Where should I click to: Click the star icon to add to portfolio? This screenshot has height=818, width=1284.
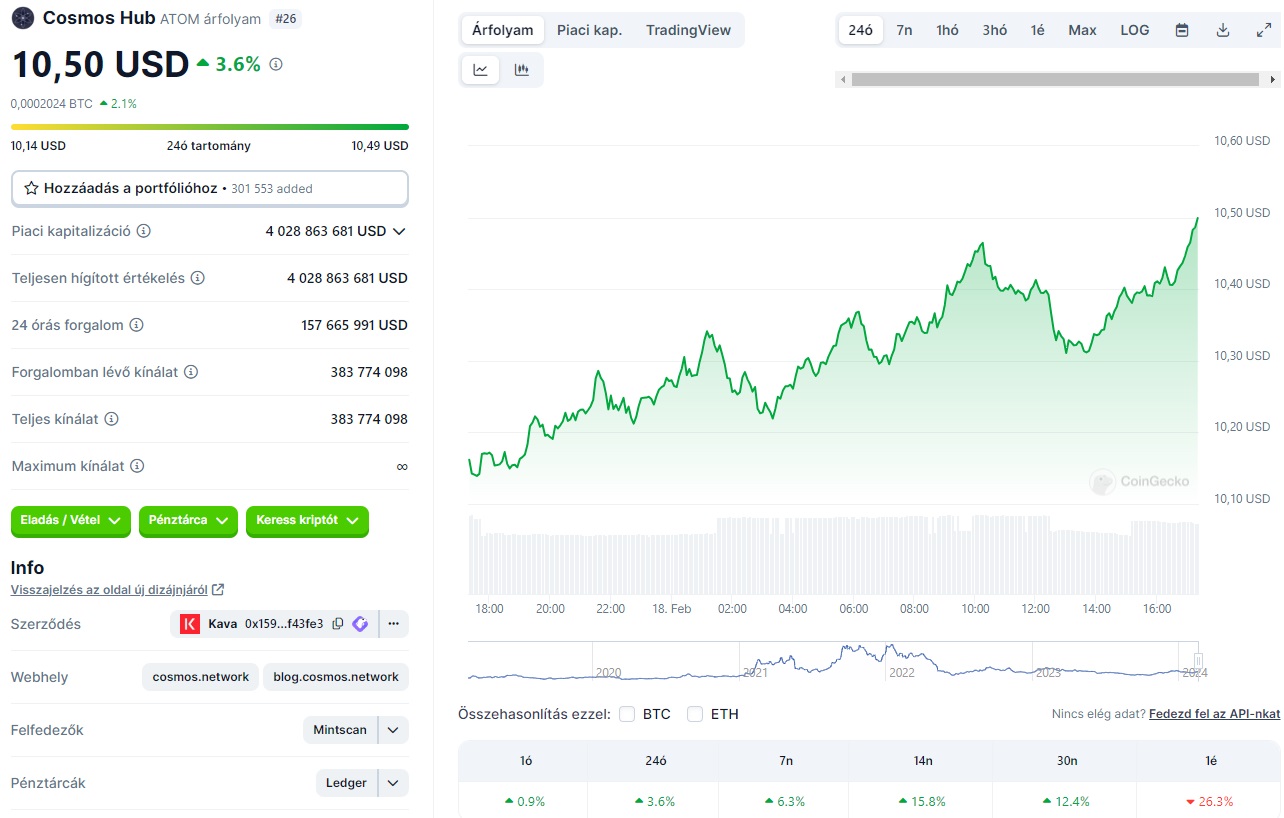click(31, 188)
